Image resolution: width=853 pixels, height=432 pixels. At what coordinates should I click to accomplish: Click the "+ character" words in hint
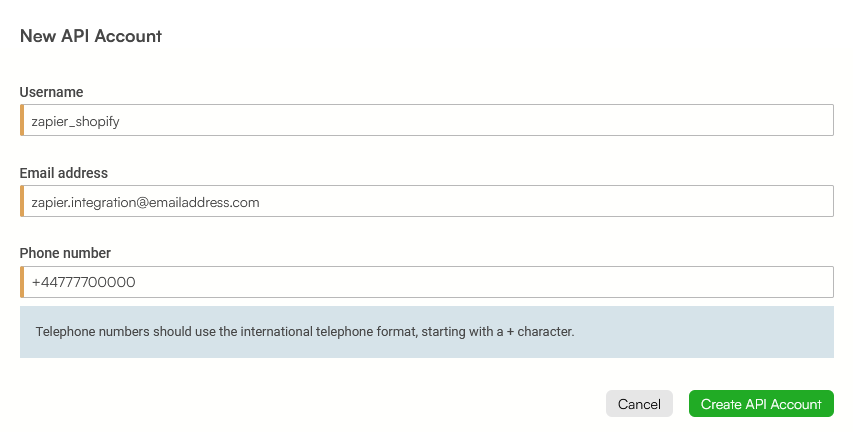point(540,331)
